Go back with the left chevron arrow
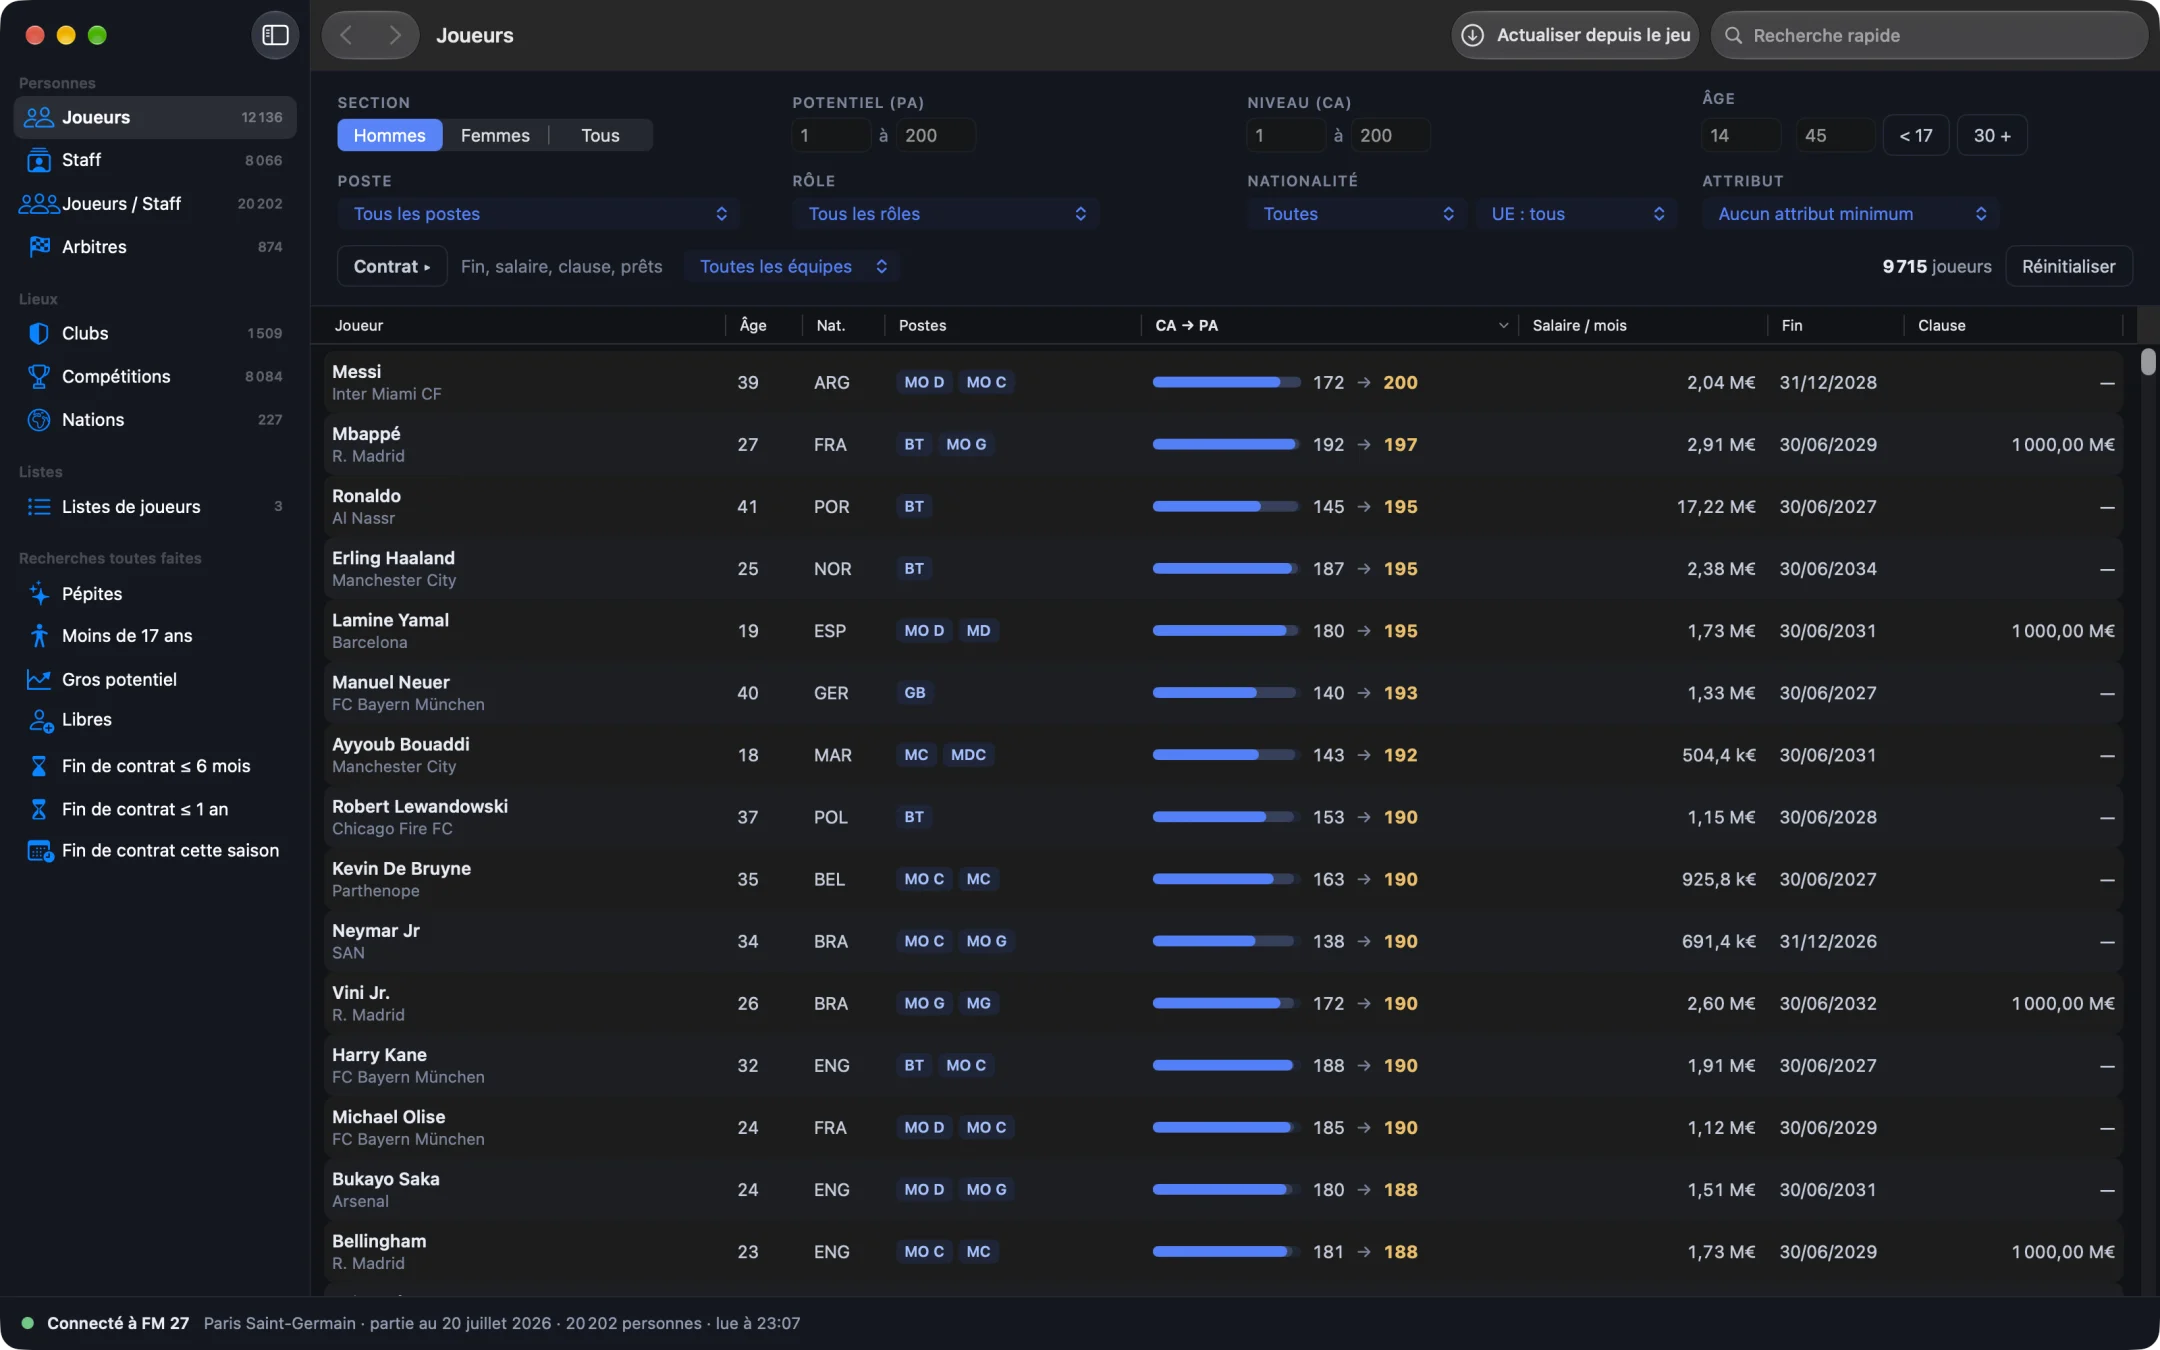The image size is (2160, 1350). [x=346, y=35]
